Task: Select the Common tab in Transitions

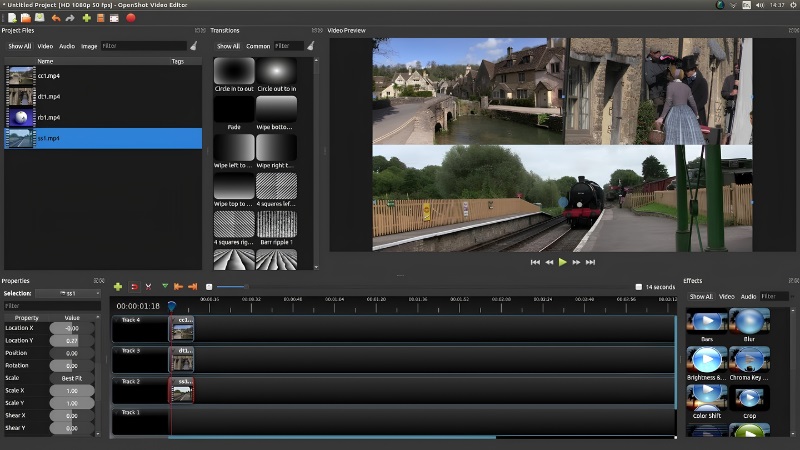Action: point(258,46)
